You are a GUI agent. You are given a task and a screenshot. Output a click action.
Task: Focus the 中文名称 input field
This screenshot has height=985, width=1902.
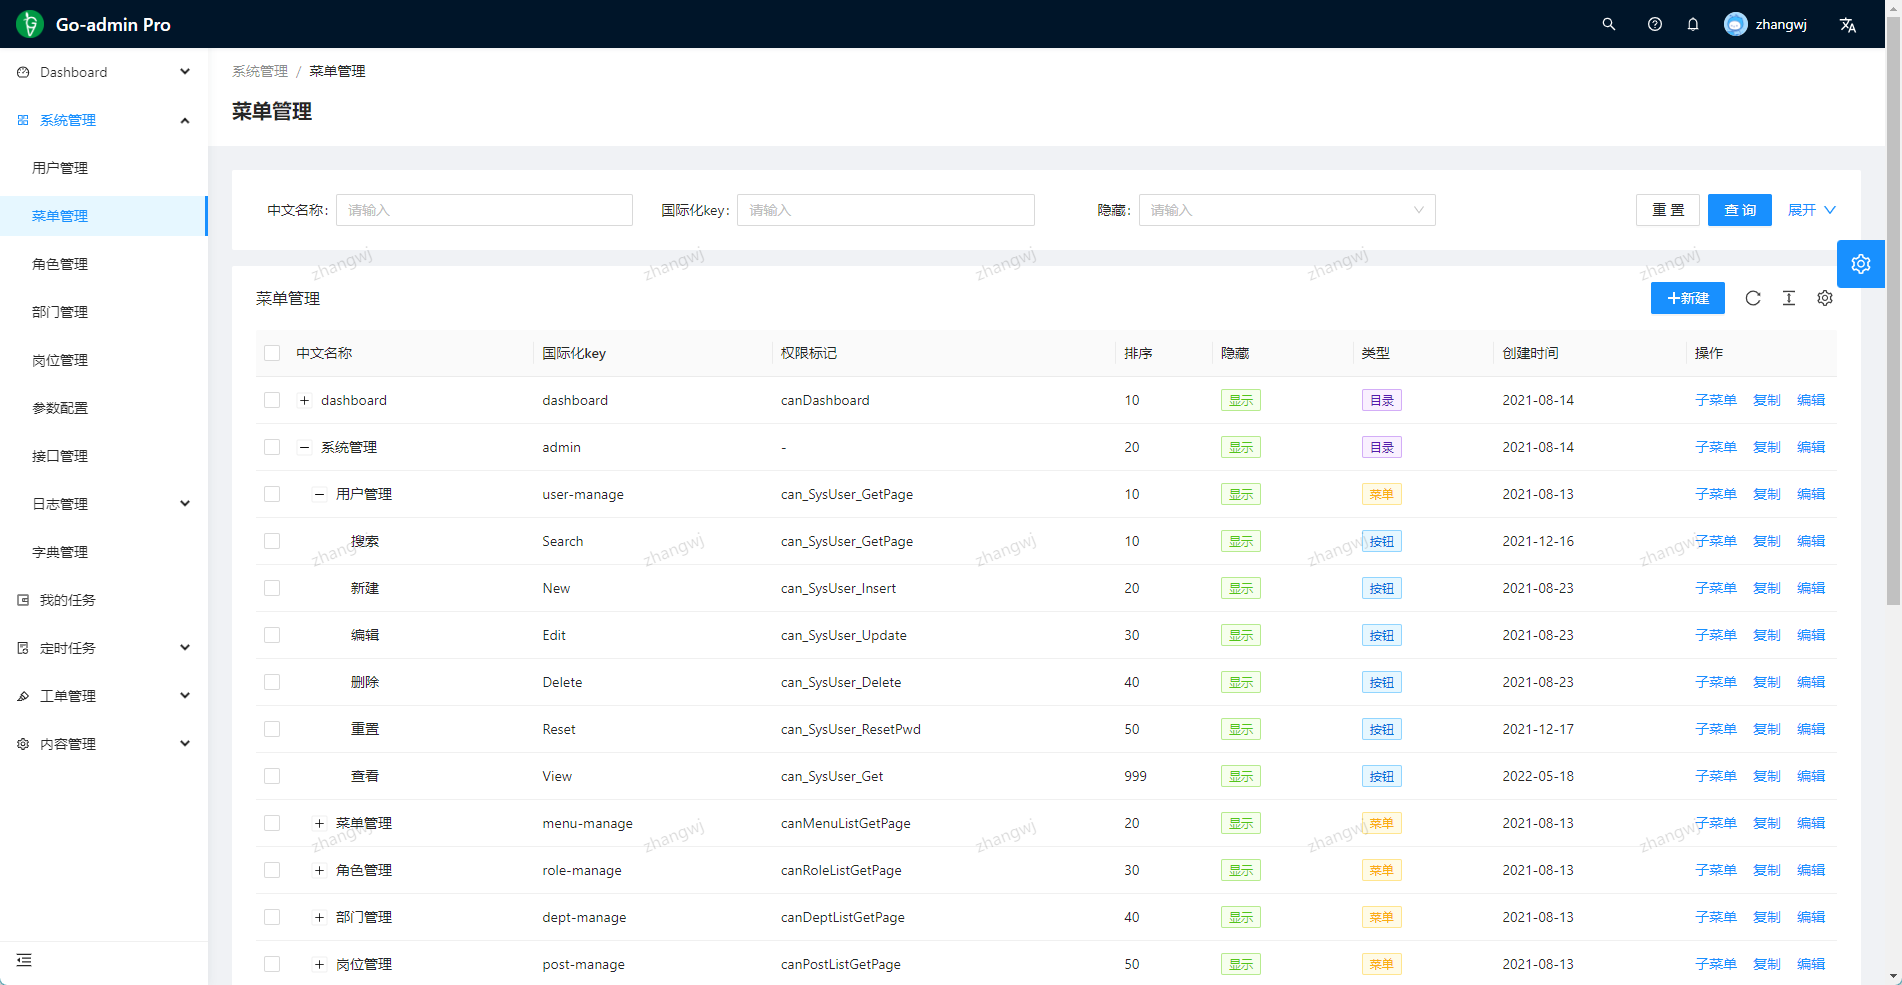tap(484, 210)
